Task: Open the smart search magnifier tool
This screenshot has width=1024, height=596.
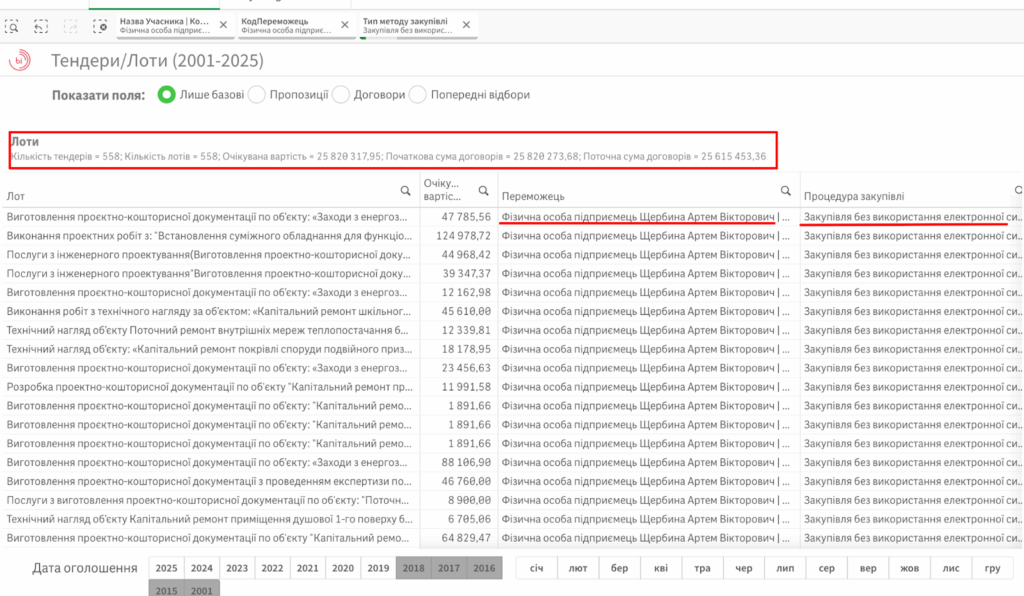Action: click(x=12, y=26)
